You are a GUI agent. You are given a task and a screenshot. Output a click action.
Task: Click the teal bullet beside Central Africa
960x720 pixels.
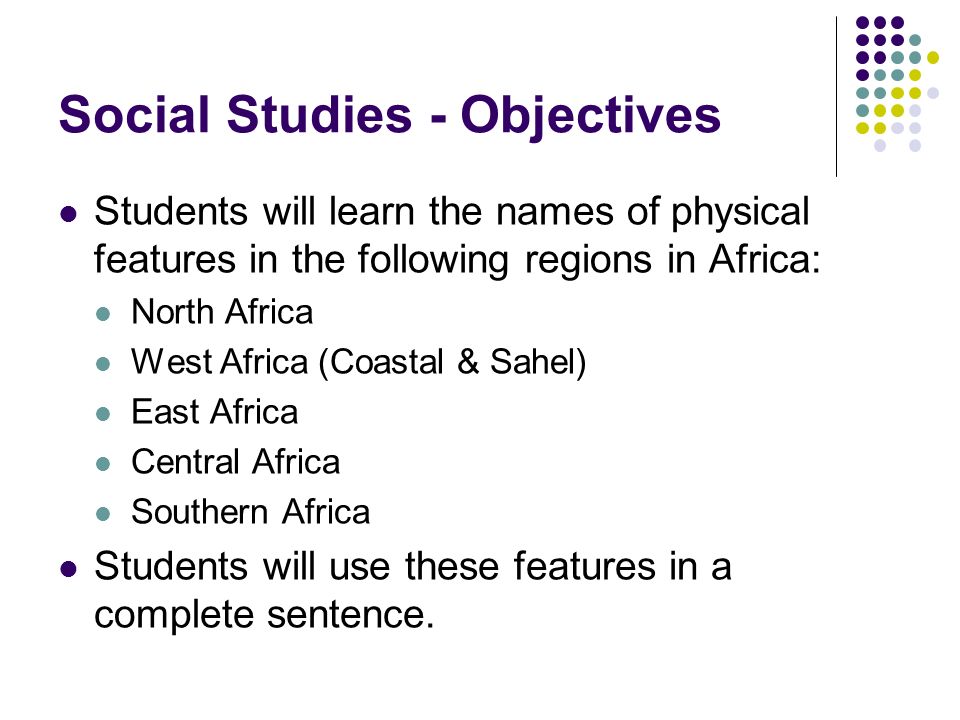point(103,464)
